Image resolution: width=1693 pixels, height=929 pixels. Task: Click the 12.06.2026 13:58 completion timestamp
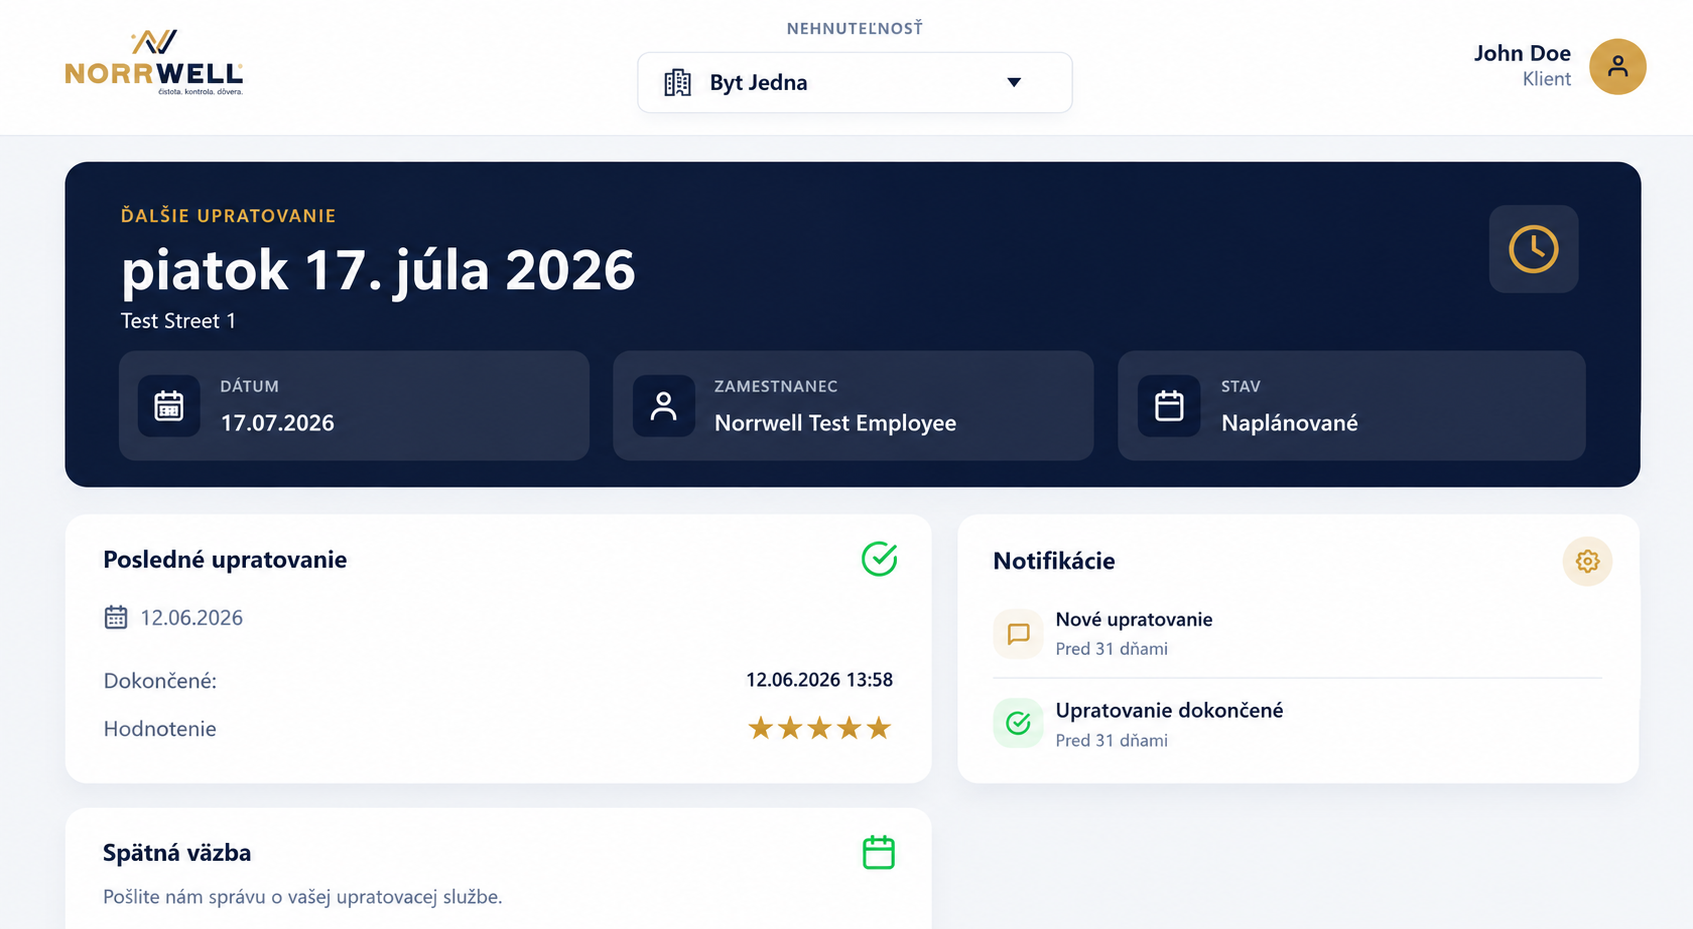[819, 680]
